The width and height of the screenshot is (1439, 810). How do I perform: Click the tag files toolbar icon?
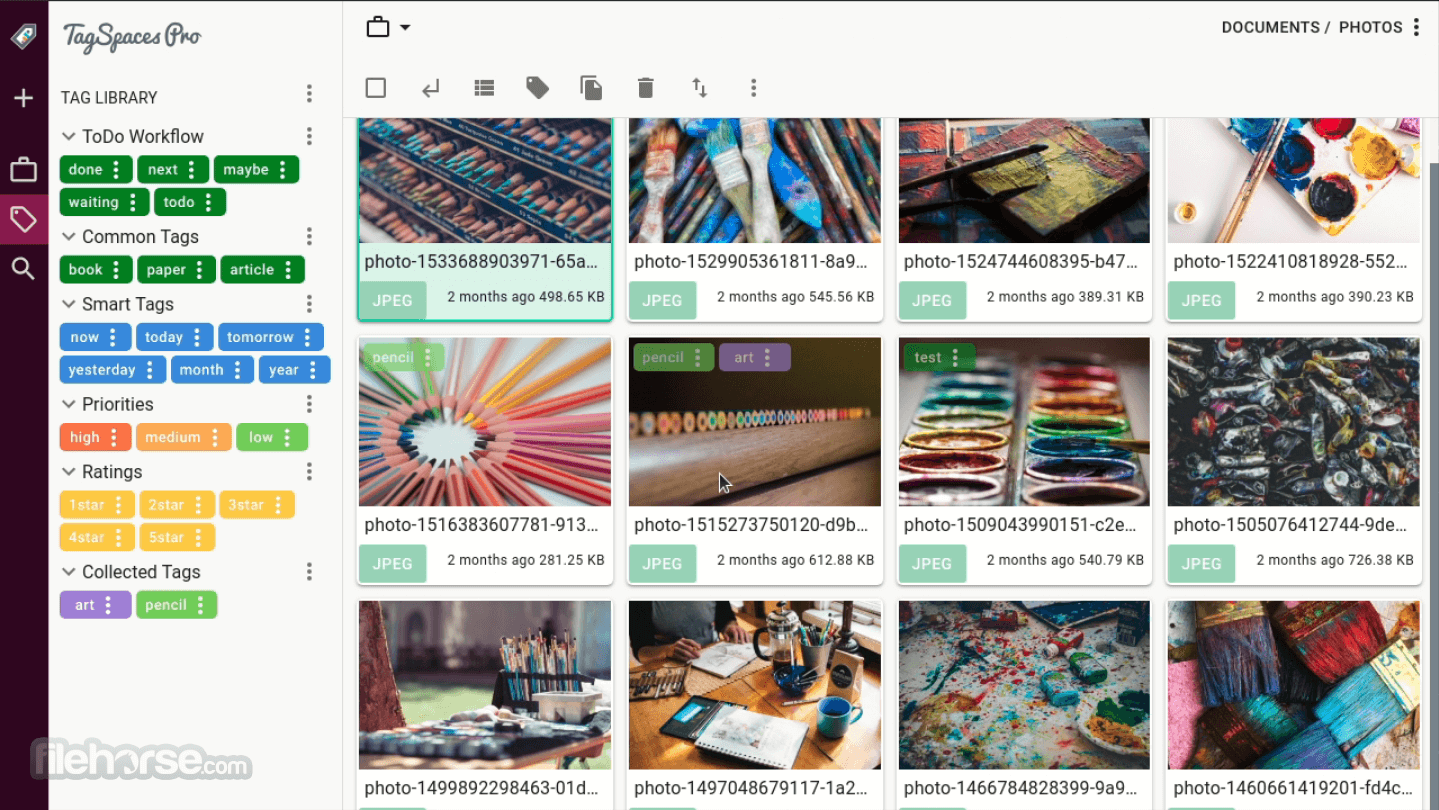click(538, 88)
